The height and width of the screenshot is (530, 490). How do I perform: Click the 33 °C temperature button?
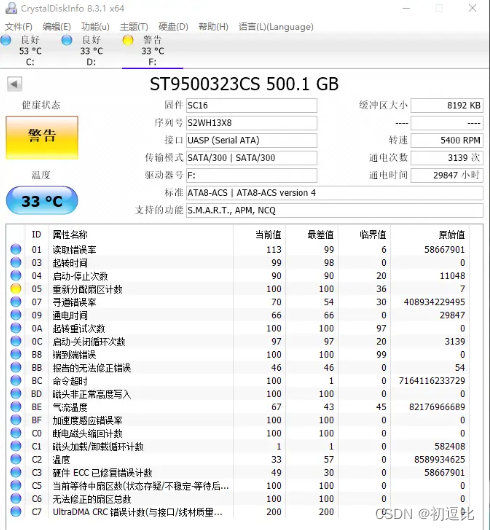(x=42, y=201)
